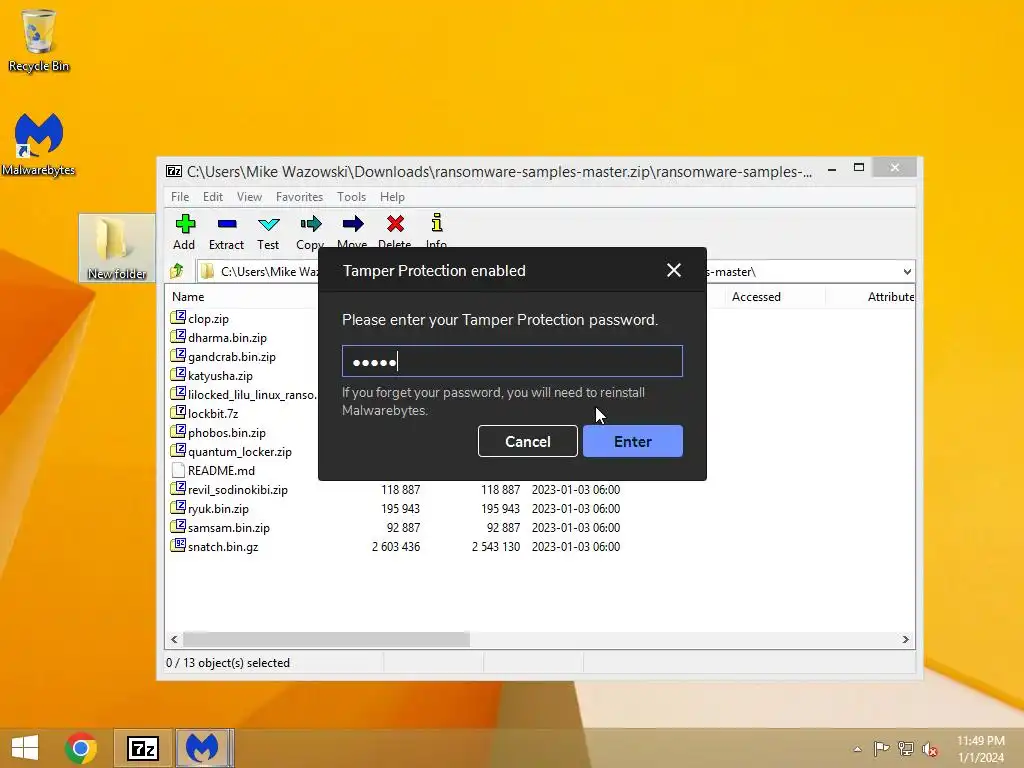Click the Extract toolbar icon
The height and width of the screenshot is (768, 1024).
tap(227, 224)
